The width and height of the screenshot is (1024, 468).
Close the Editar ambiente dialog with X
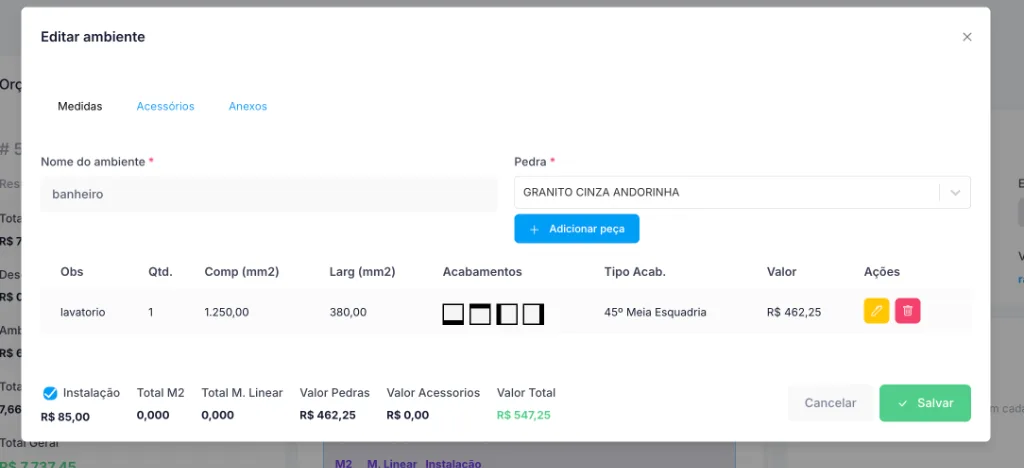tap(967, 37)
